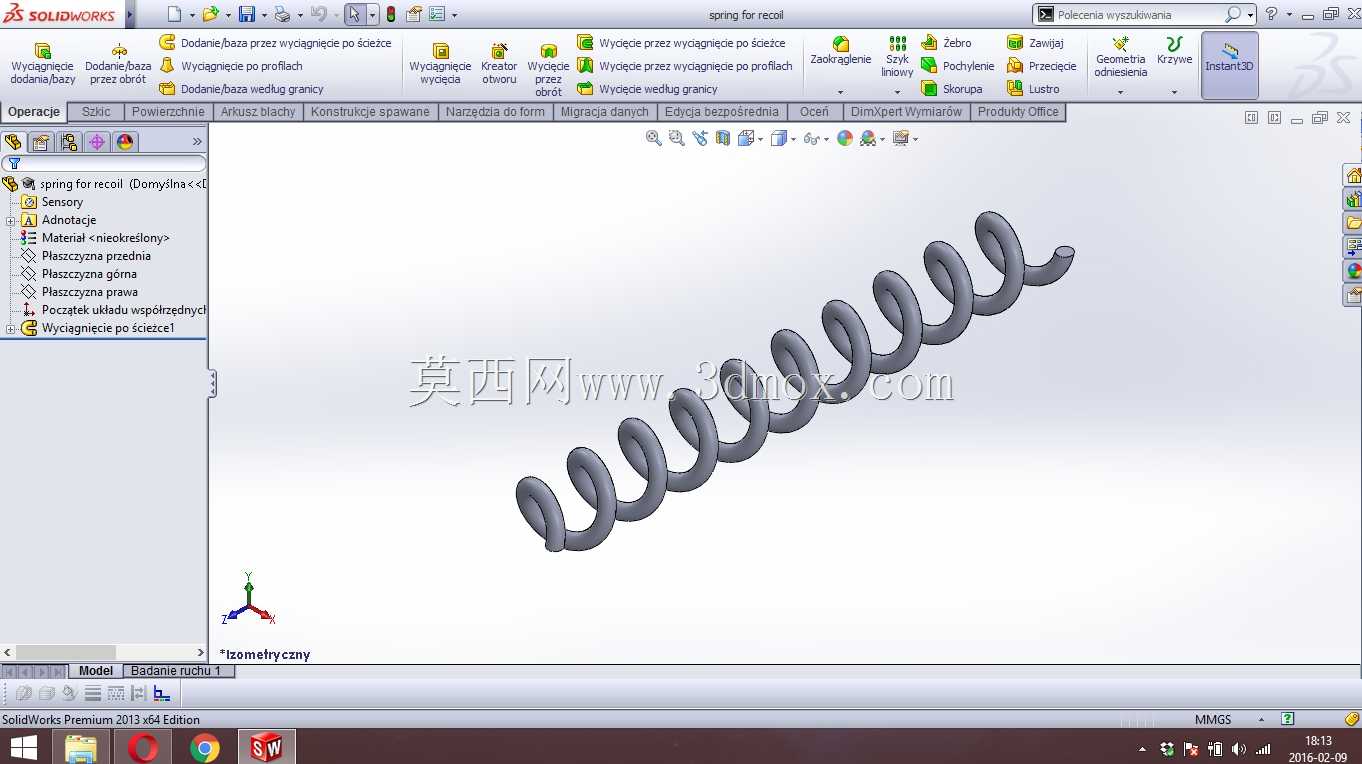The height and width of the screenshot is (764, 1362).
Task: Select the Lustro mirror tool
Action: point(1033,89)
